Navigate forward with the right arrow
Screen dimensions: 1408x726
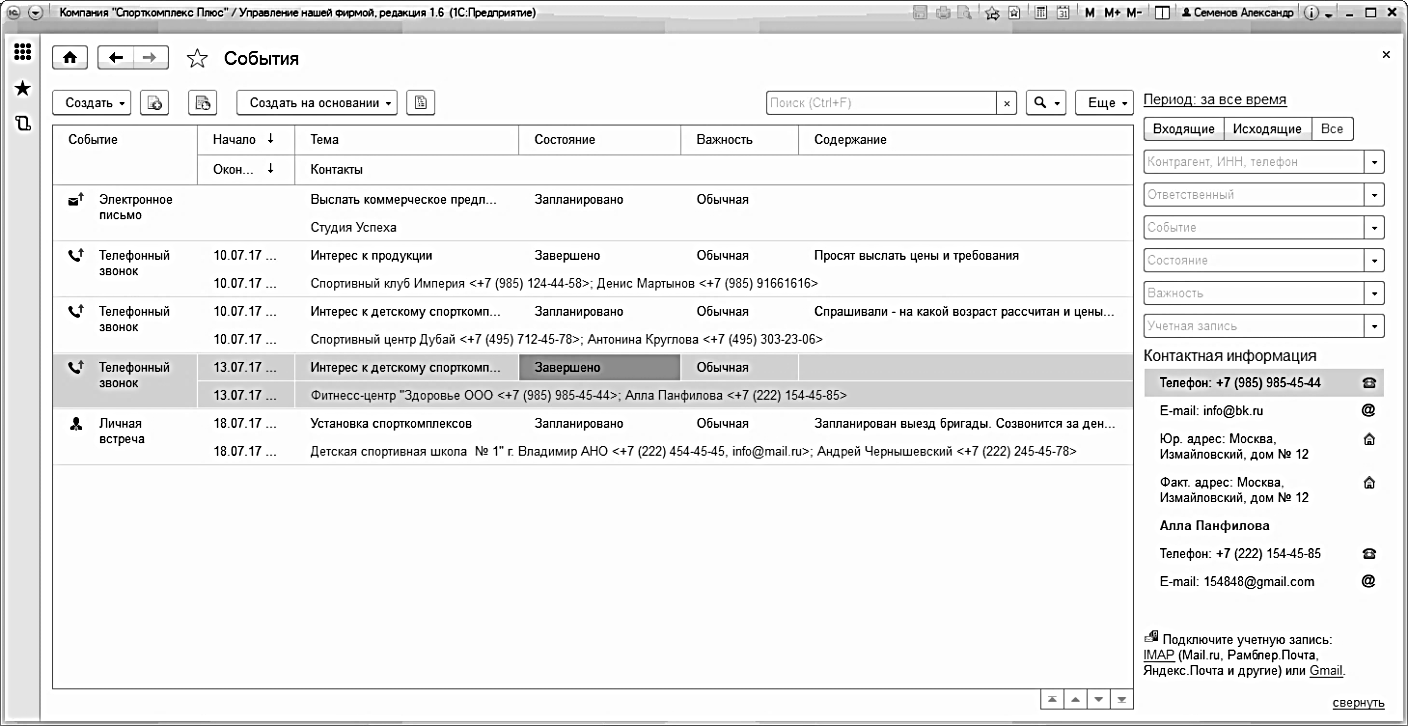(150, 59)
